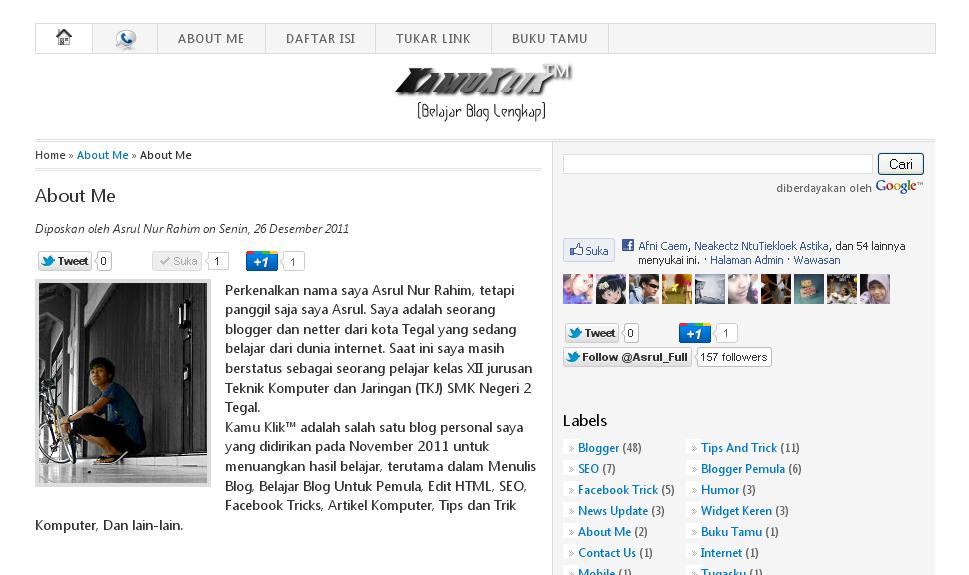Open the Wawasan link
The width and height of the screenshot is (969, 575).
(x=816, y=260)
